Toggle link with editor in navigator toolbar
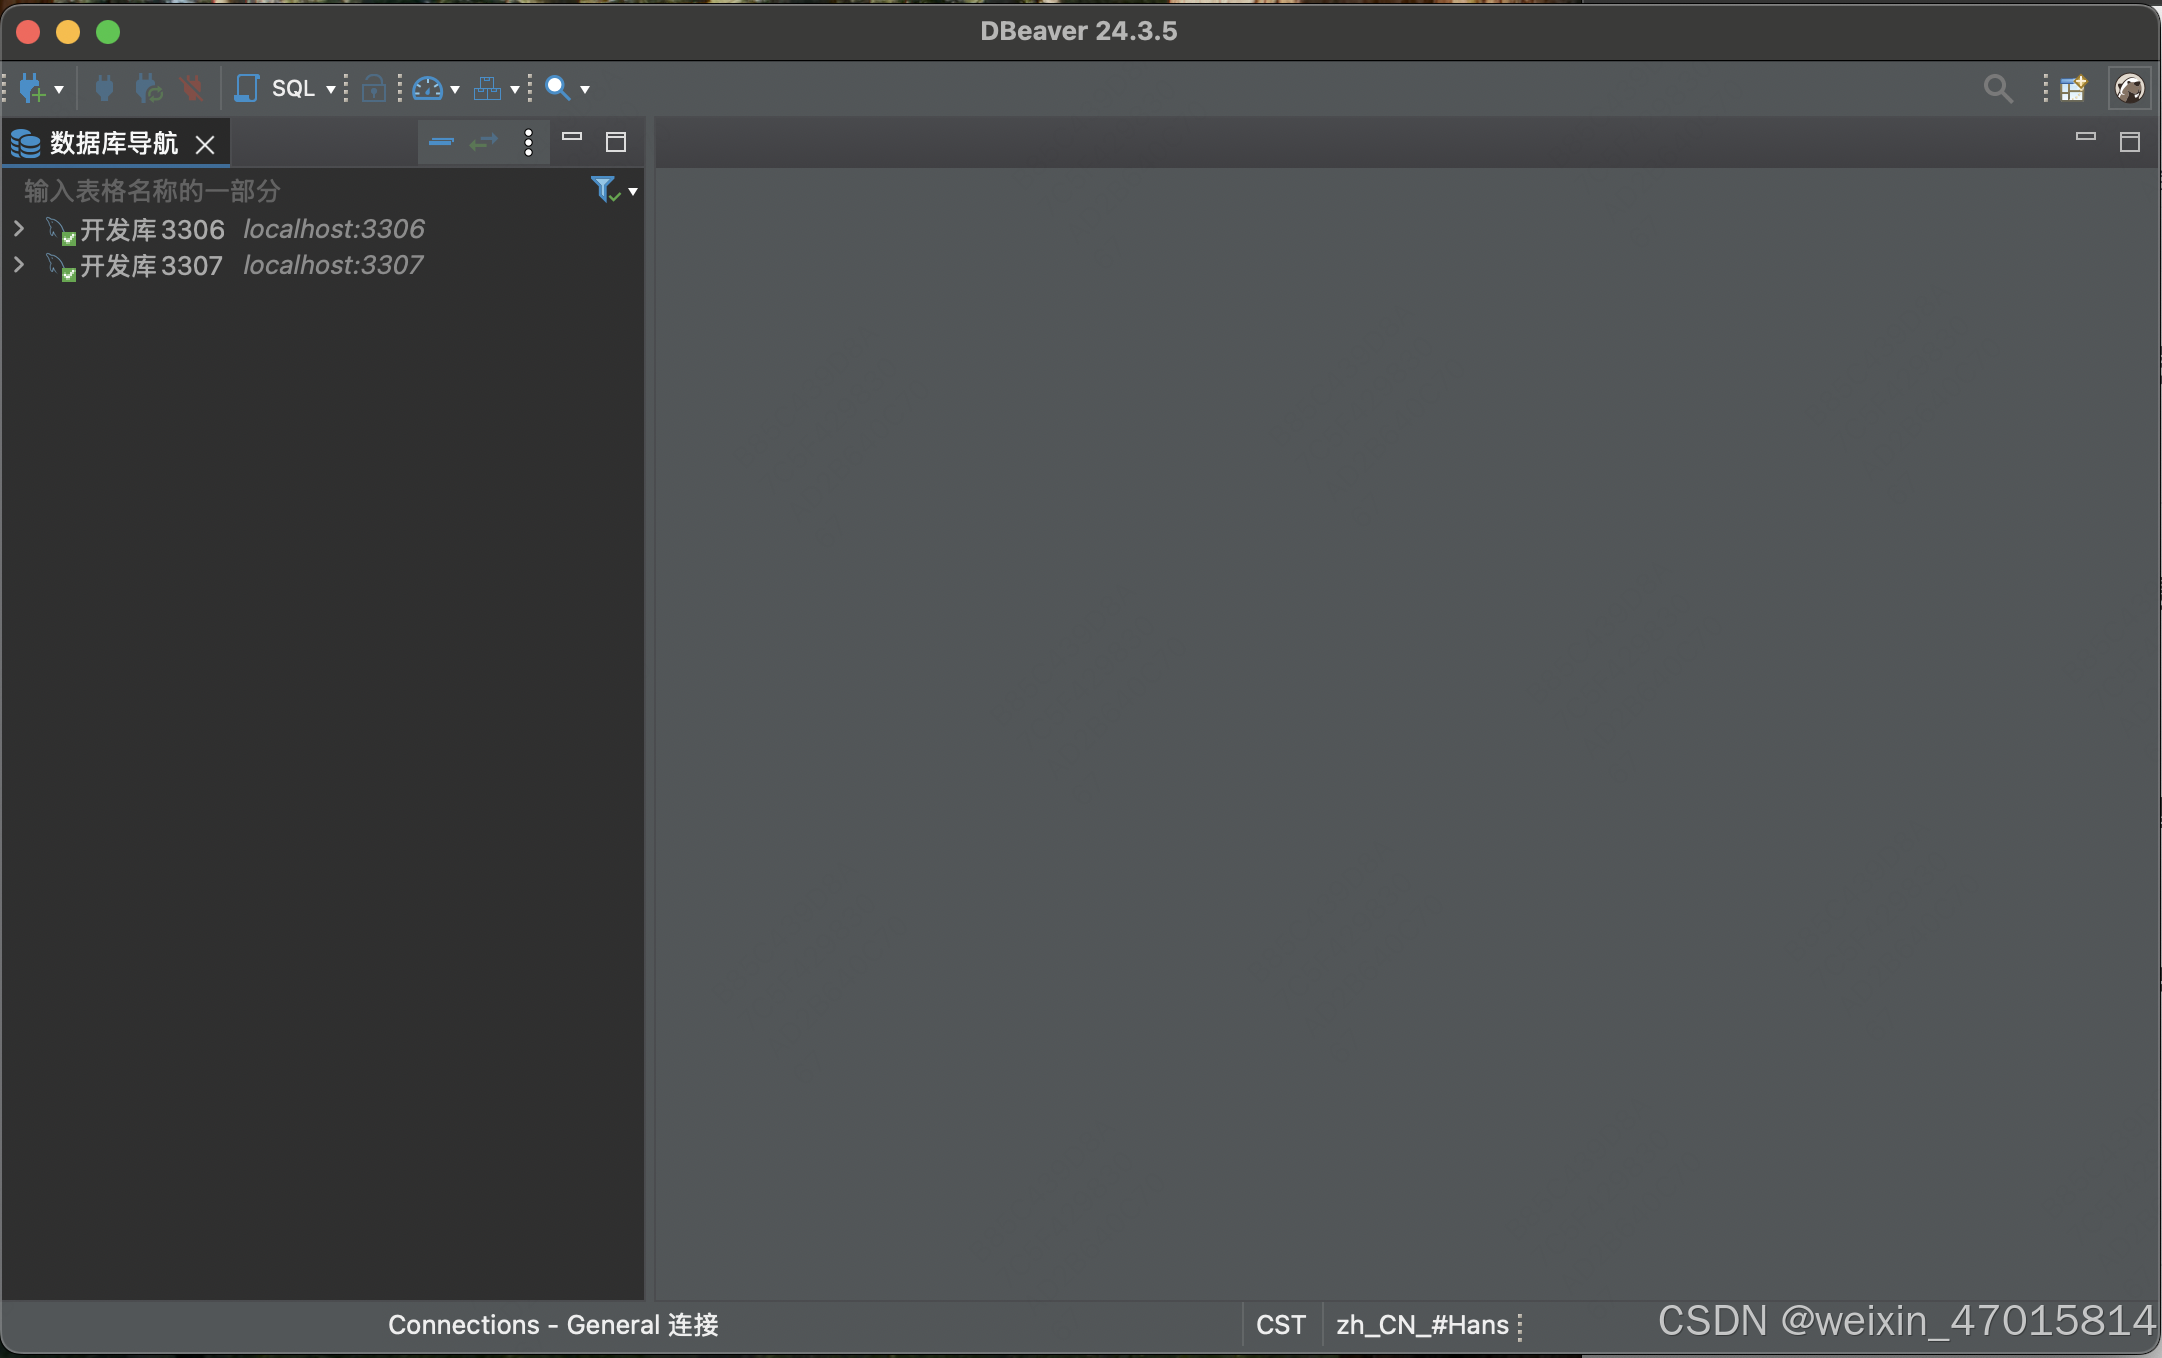 point(483,142)
